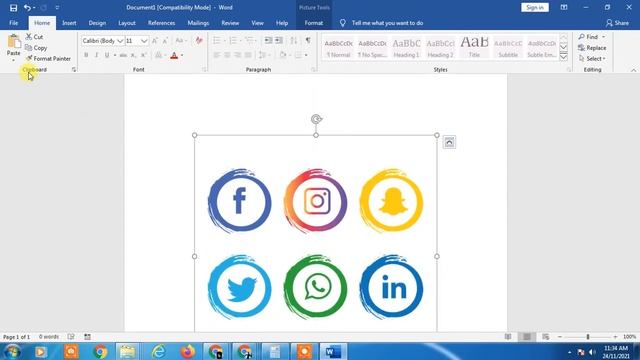Toggle strikethrough formatting

tap(123, 55)
